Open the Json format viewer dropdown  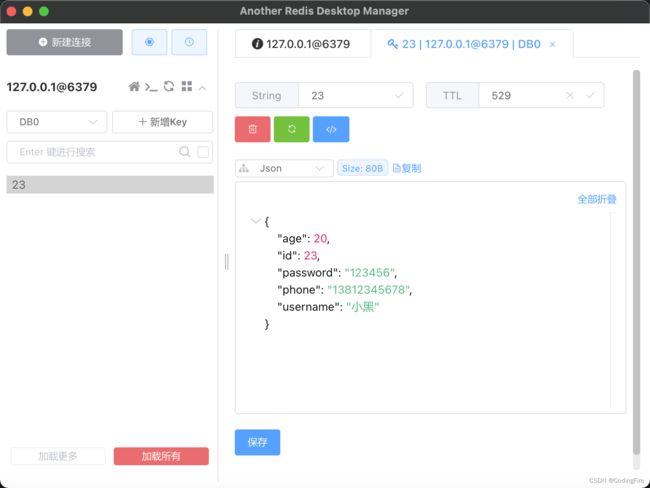click(284, 168)
